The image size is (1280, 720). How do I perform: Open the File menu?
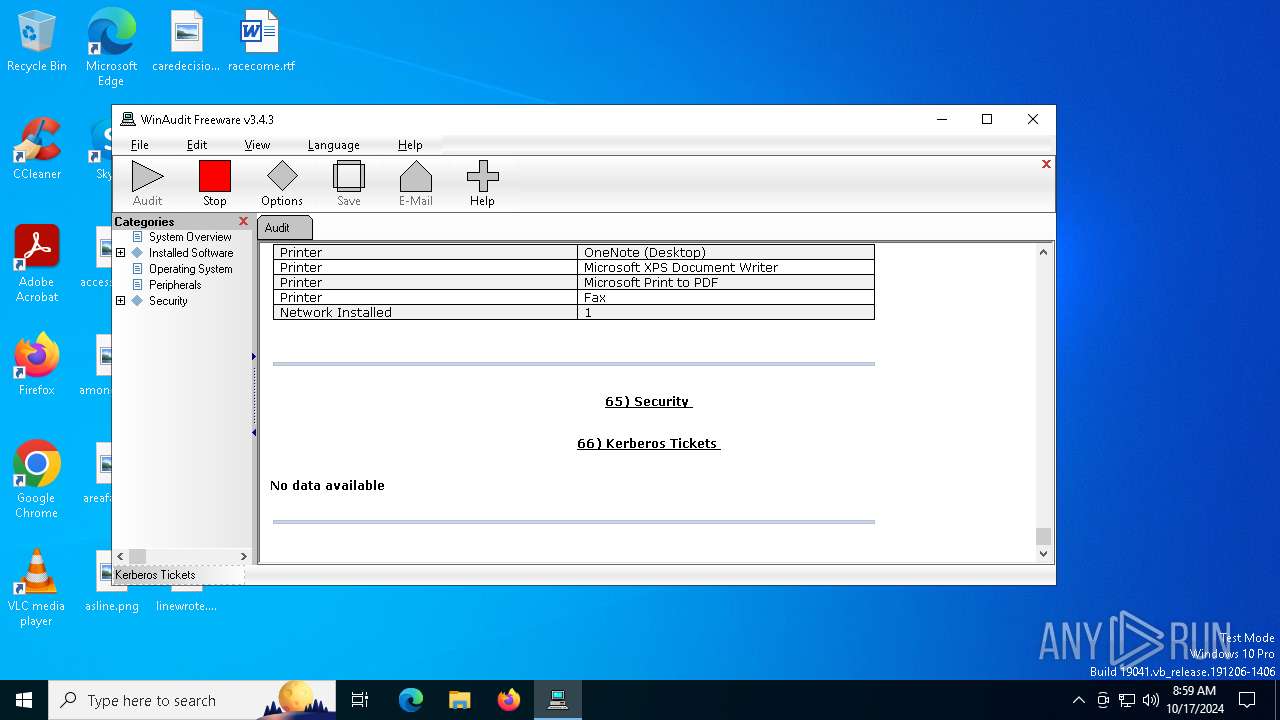click(140, 145)
